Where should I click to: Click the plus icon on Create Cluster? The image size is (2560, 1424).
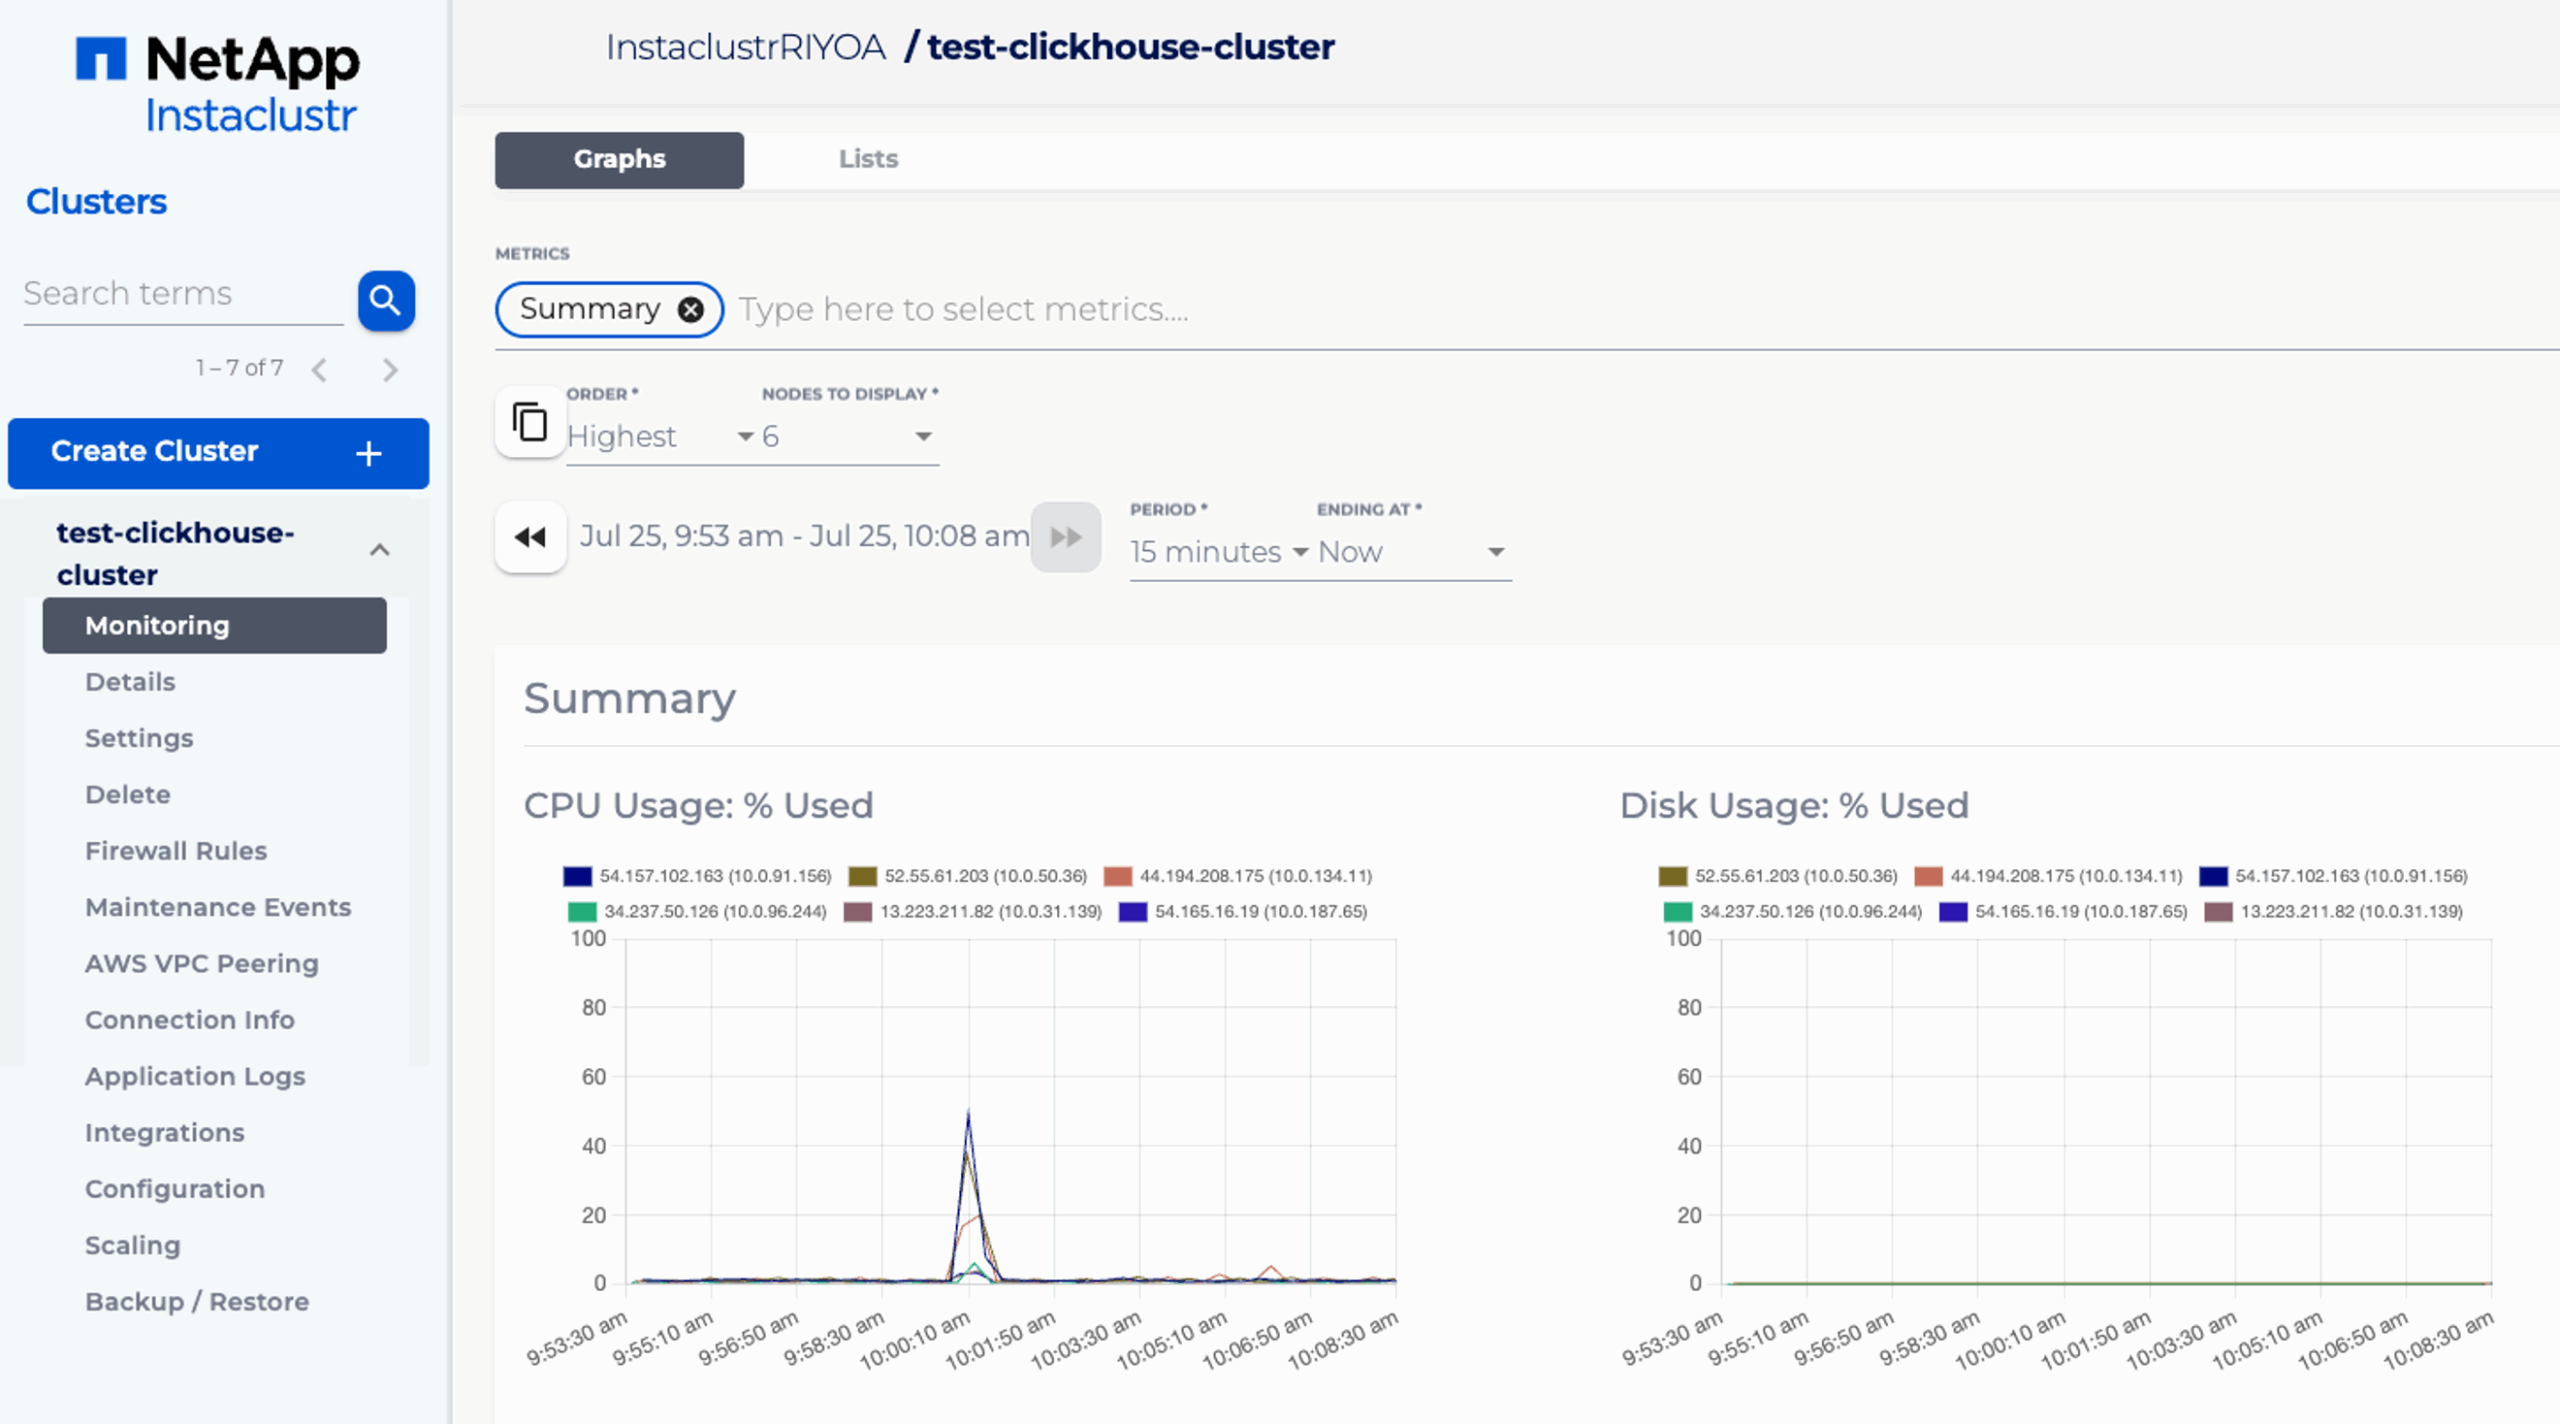click(x=369, y=453)
